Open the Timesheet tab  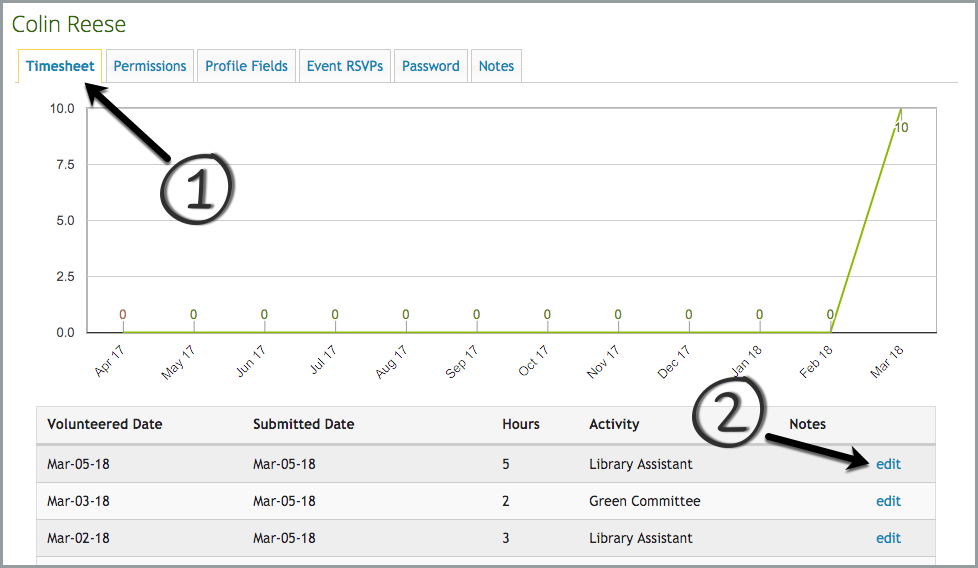click(60, 66)
